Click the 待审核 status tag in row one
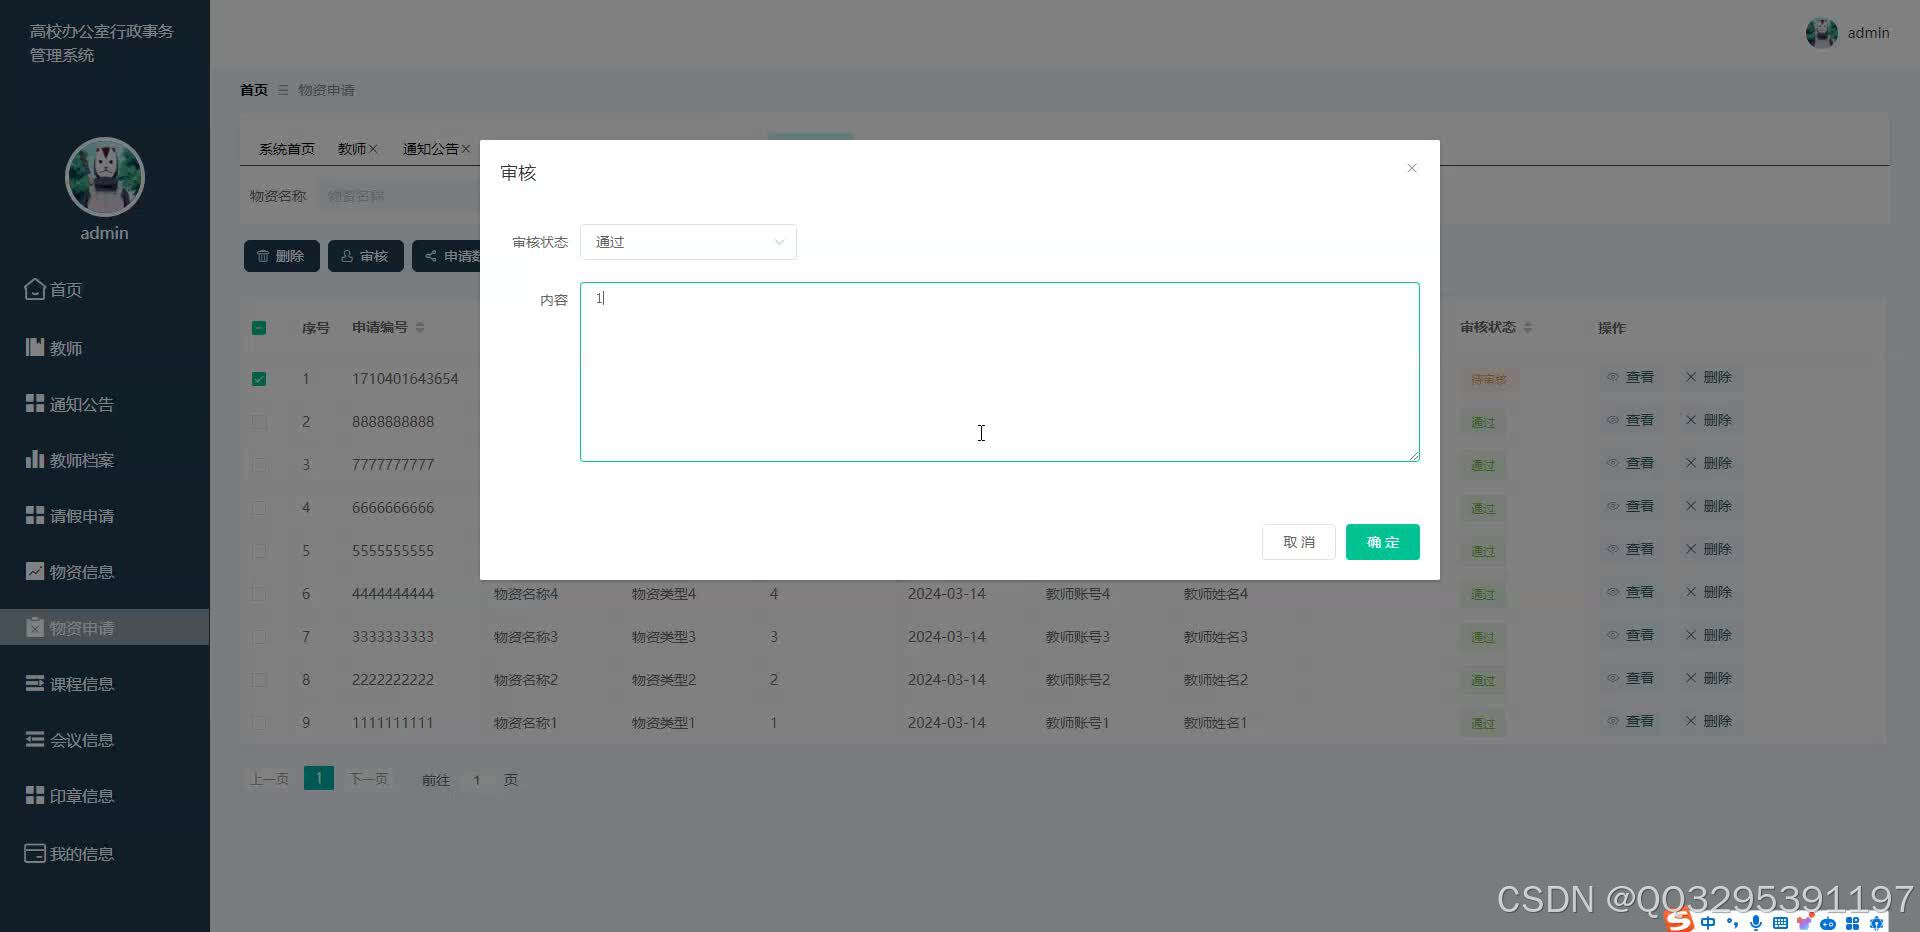 click(x=1488, y=379)
